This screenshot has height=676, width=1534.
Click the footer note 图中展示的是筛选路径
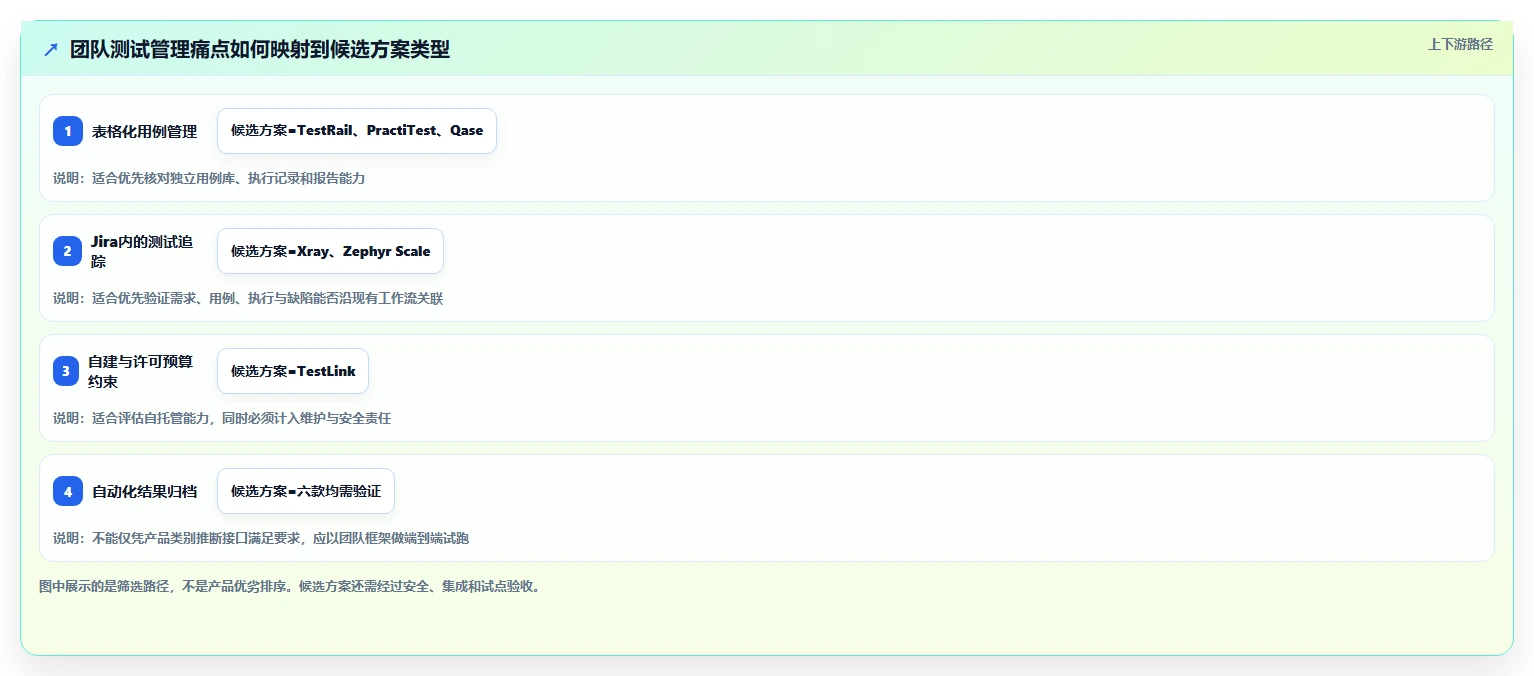click(x=290, y=586)
